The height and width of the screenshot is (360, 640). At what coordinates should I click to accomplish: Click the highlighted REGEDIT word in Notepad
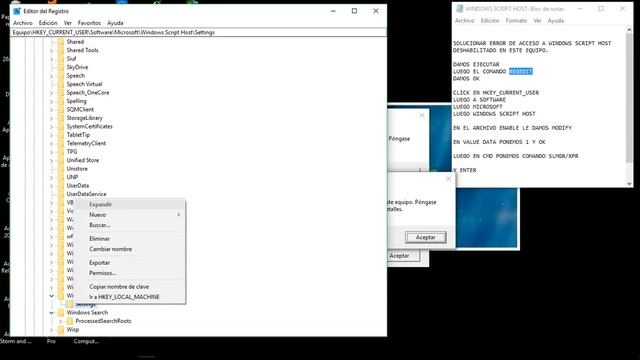click(520, 71)
